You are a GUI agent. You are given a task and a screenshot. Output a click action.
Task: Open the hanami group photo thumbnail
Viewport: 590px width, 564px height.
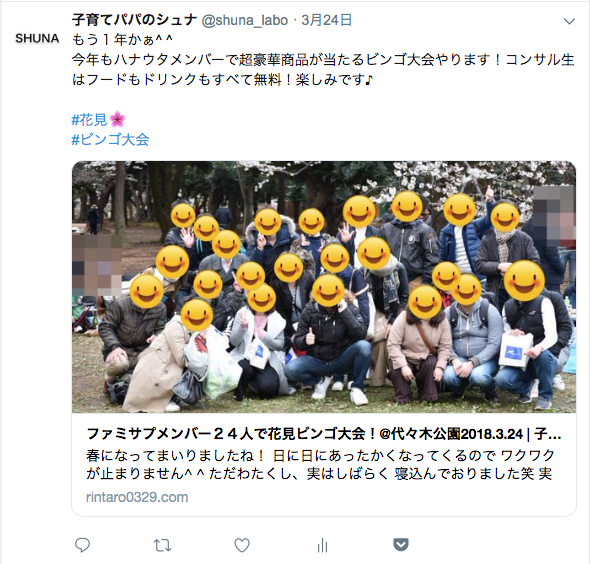(324, 287)
